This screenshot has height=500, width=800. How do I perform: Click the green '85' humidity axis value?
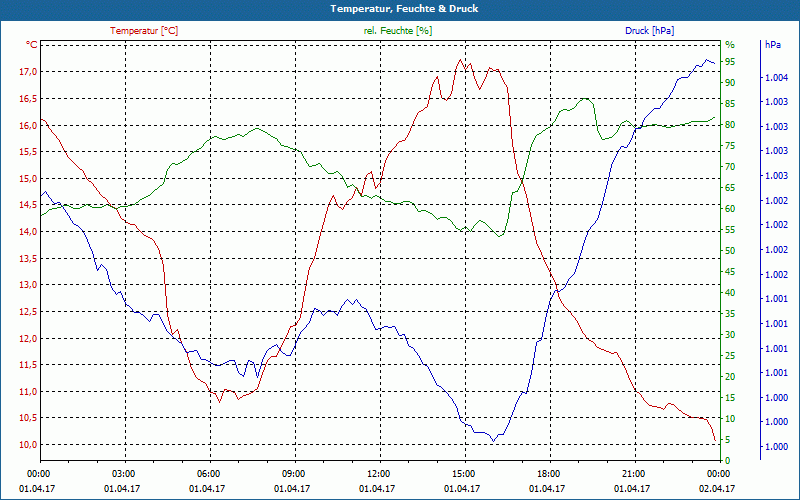[x=730, y=104]
